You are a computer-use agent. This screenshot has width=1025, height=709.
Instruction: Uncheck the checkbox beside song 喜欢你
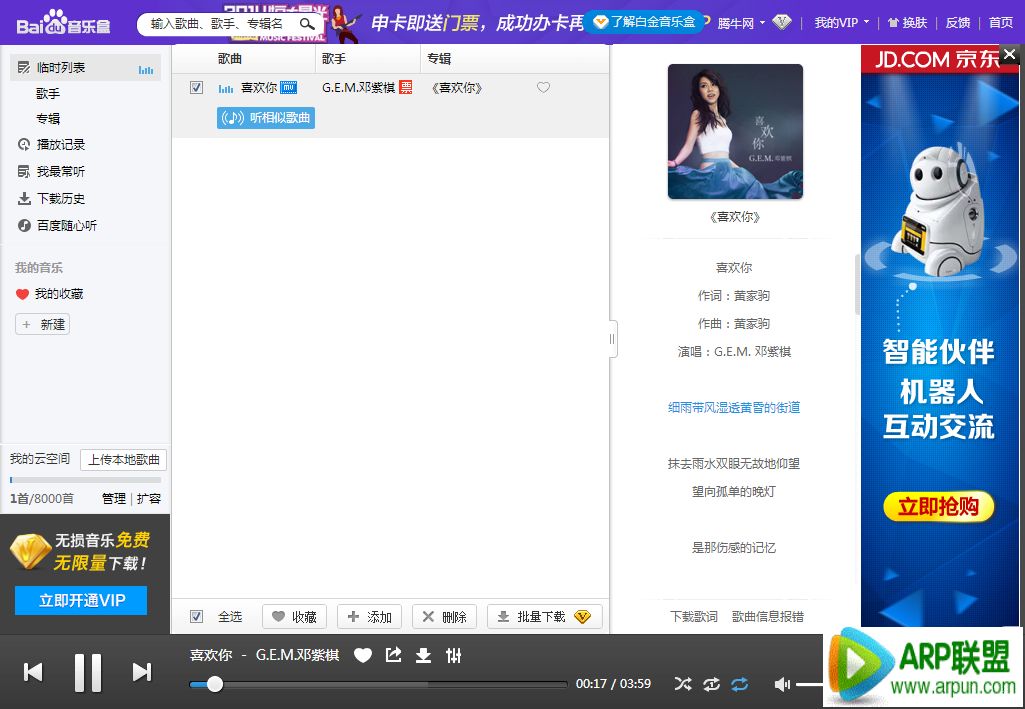point(196,88)
